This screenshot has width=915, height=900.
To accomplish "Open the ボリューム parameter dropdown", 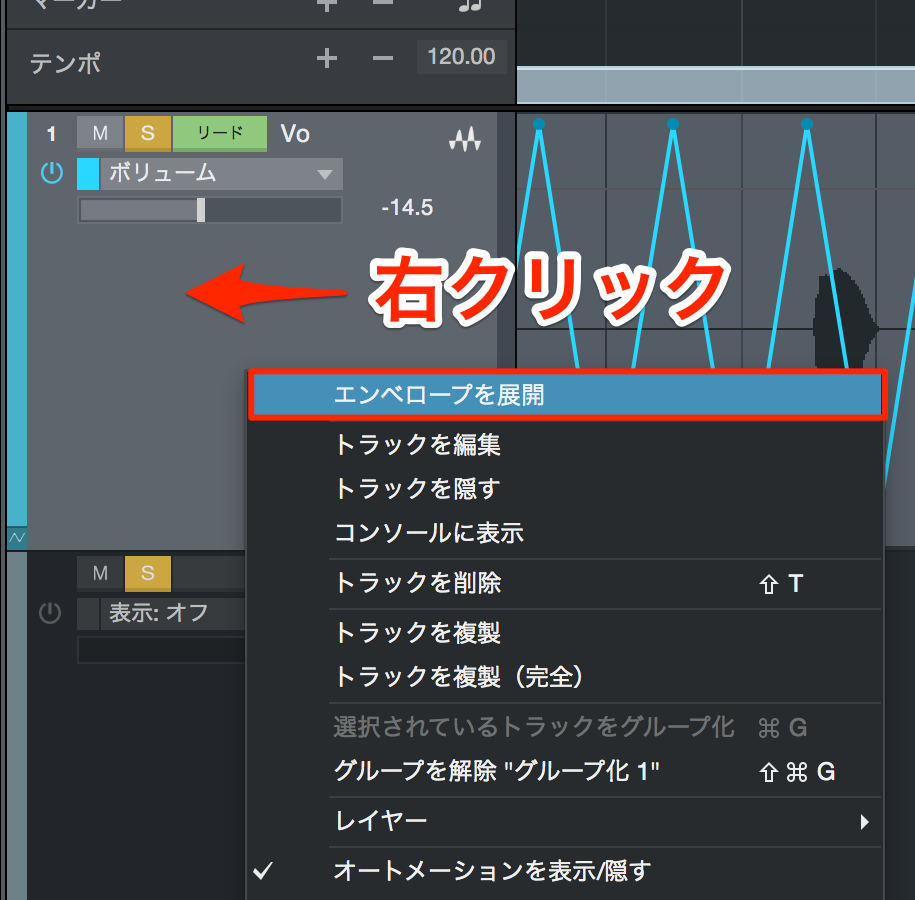I will point(222,174).
